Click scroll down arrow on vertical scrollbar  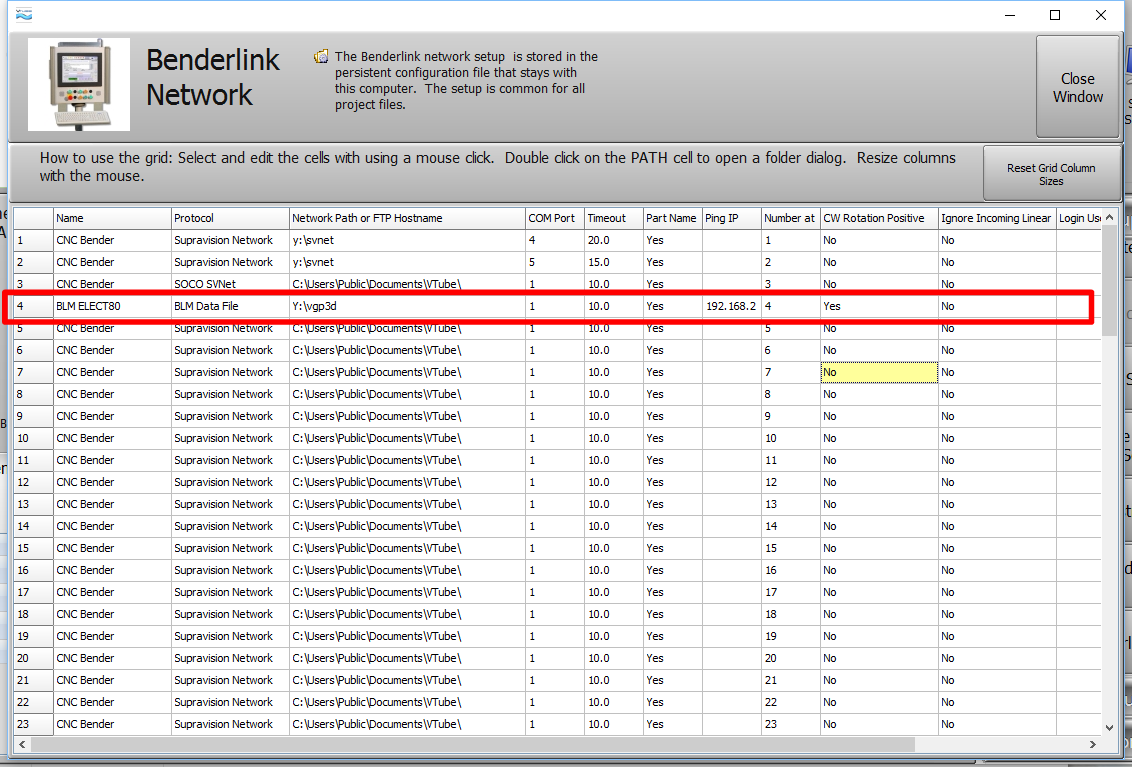tap(1109, 728)
